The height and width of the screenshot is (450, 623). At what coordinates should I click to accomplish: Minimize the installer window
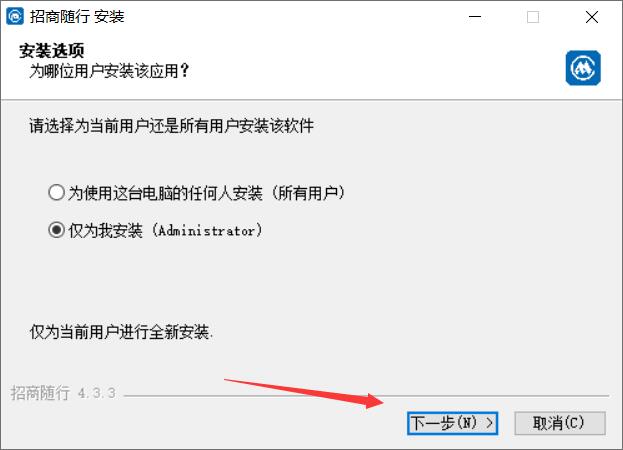tap(475, 17)
